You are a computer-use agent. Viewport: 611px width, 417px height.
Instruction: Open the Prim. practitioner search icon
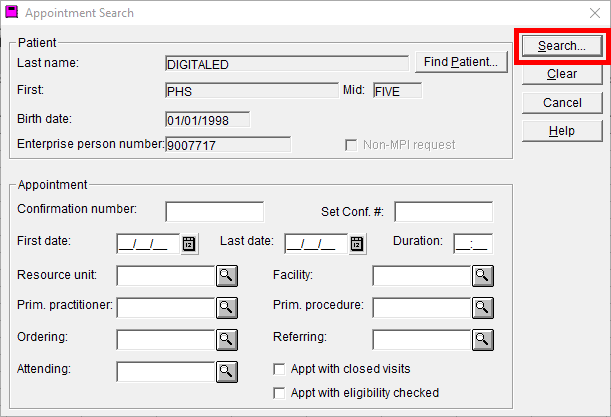coord(227,308)
